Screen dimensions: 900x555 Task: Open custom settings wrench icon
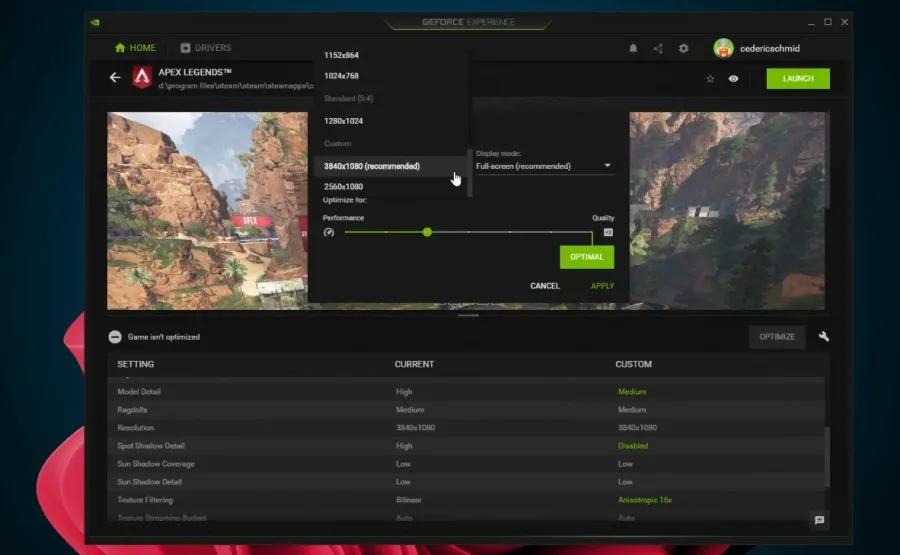824,336
